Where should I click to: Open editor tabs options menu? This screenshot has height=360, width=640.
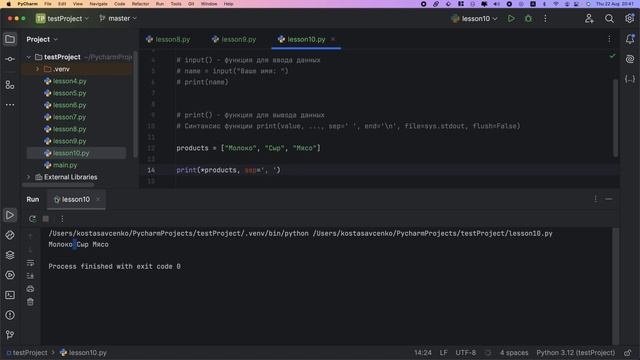pos(609,39)
